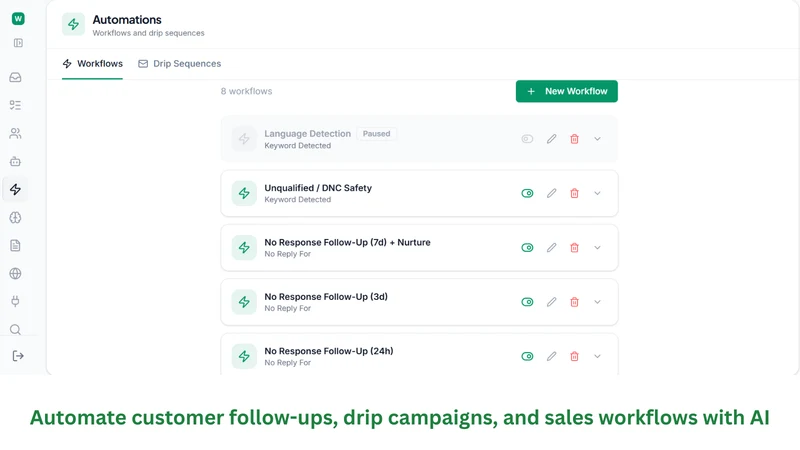Click the Automations header lightning icon

click(73, 24)
